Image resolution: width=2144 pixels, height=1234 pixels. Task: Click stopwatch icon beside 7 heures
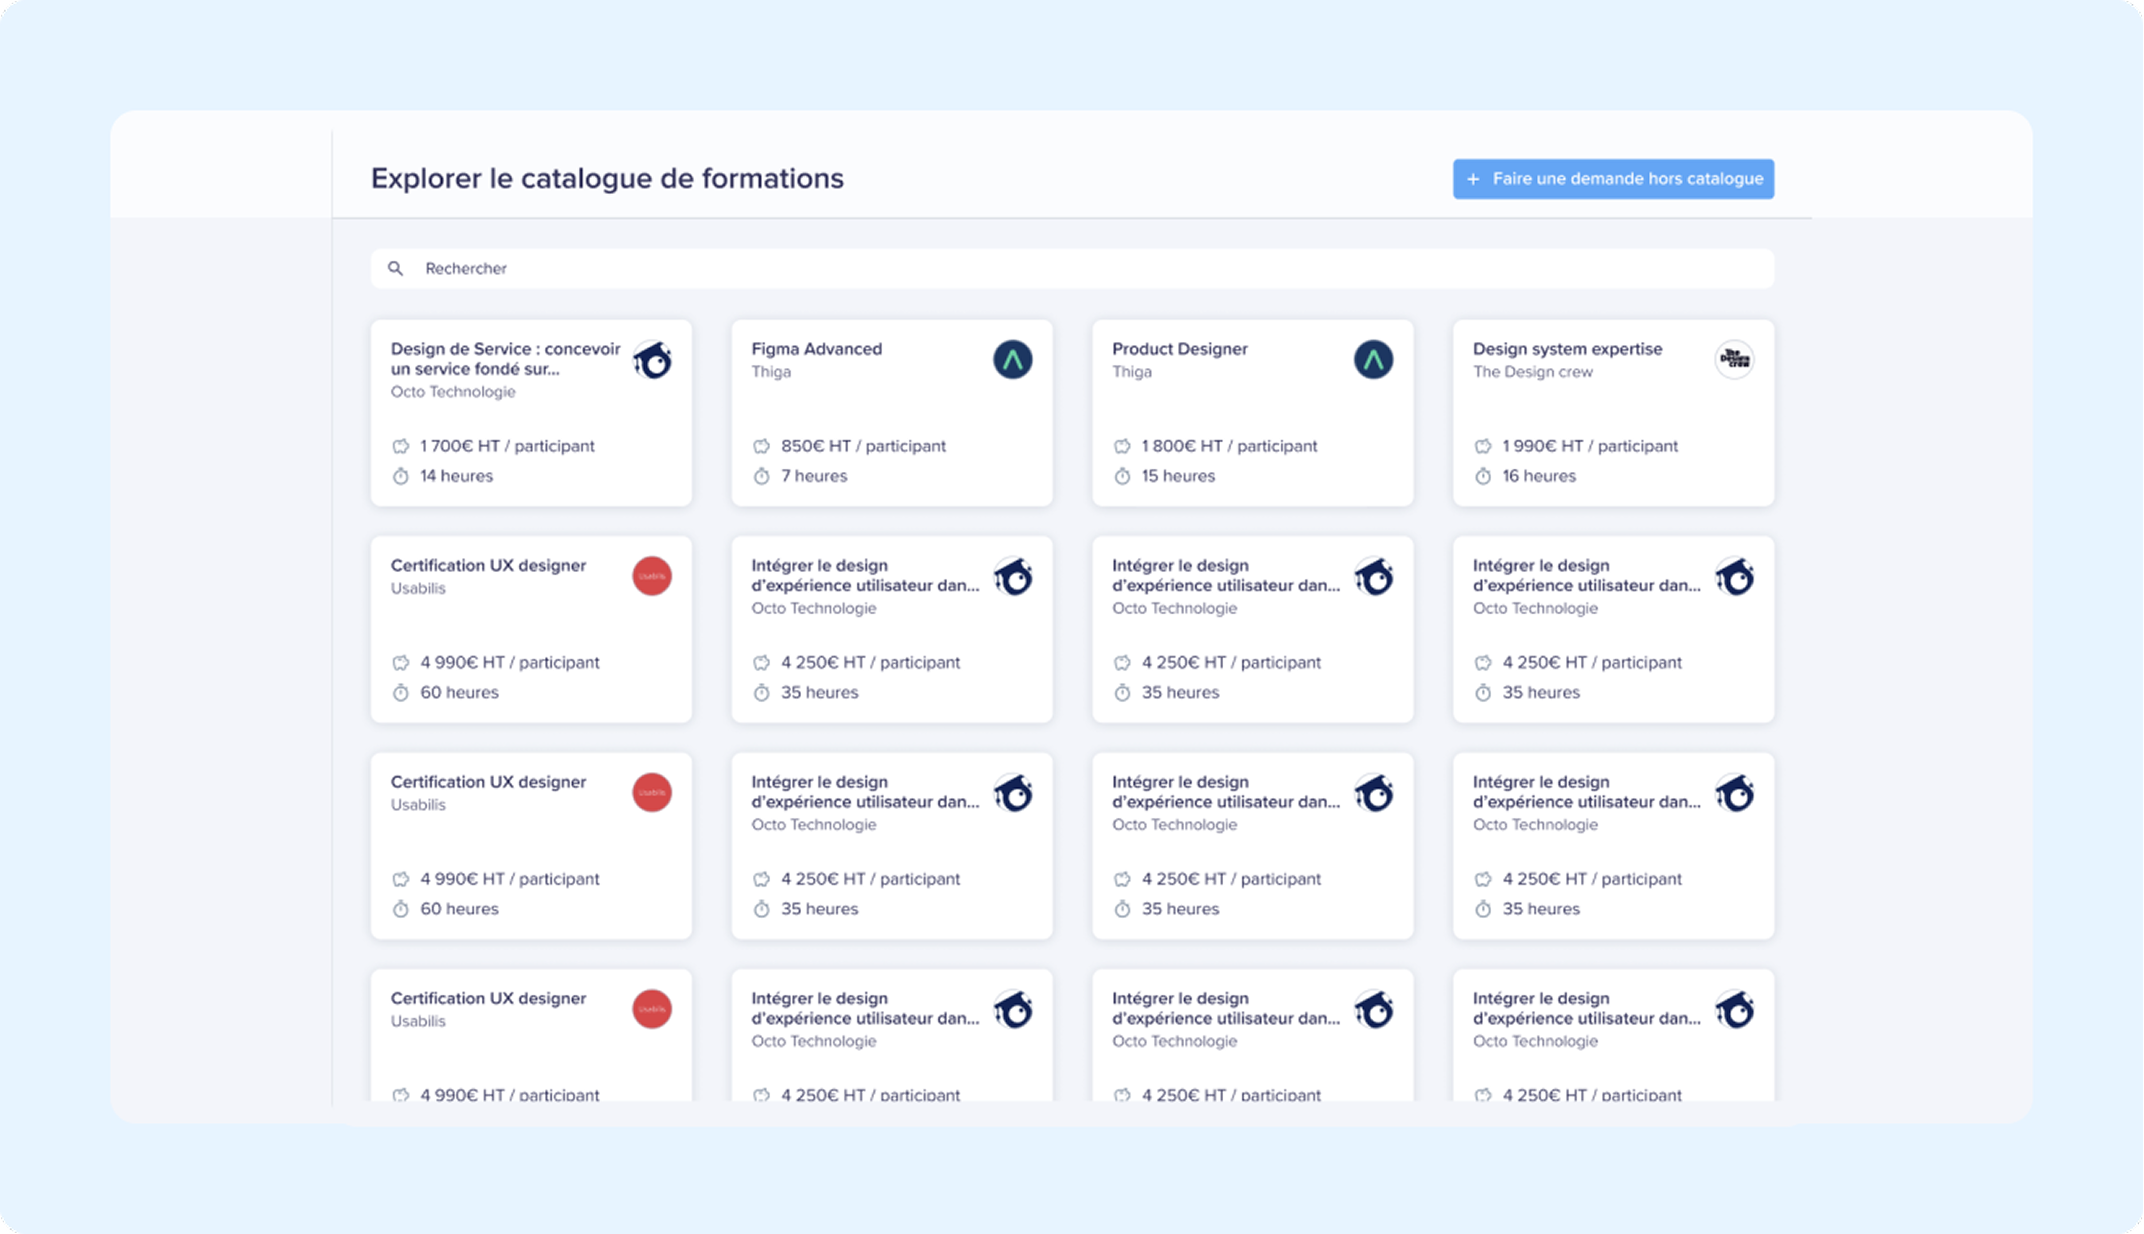pyautogui.click(x=762, y=476)
